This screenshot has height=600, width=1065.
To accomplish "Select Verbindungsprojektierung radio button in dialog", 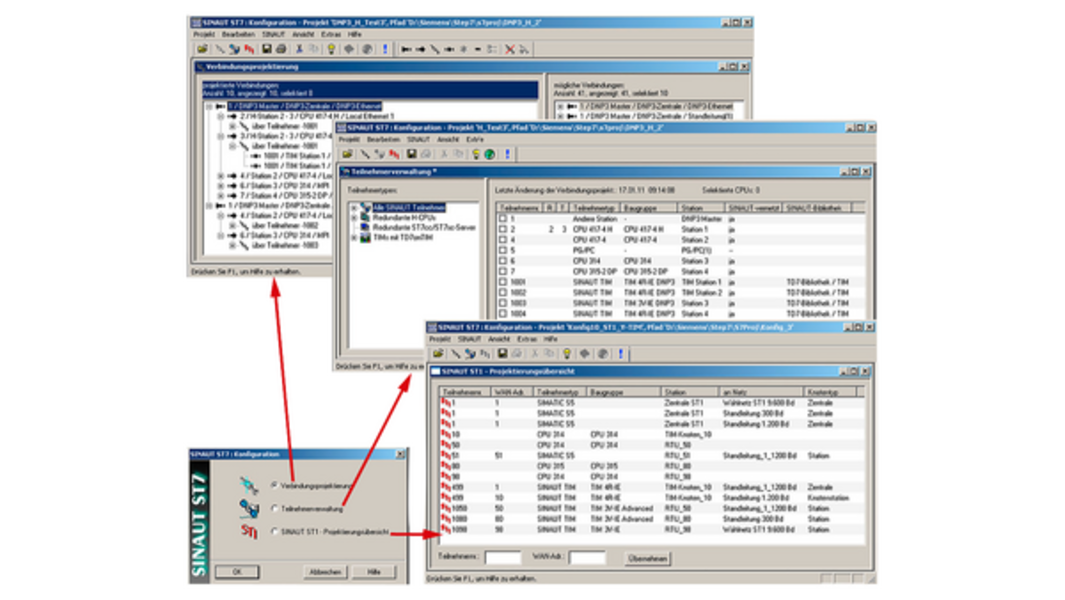I will pyautogui.click(x=274, y=485).
